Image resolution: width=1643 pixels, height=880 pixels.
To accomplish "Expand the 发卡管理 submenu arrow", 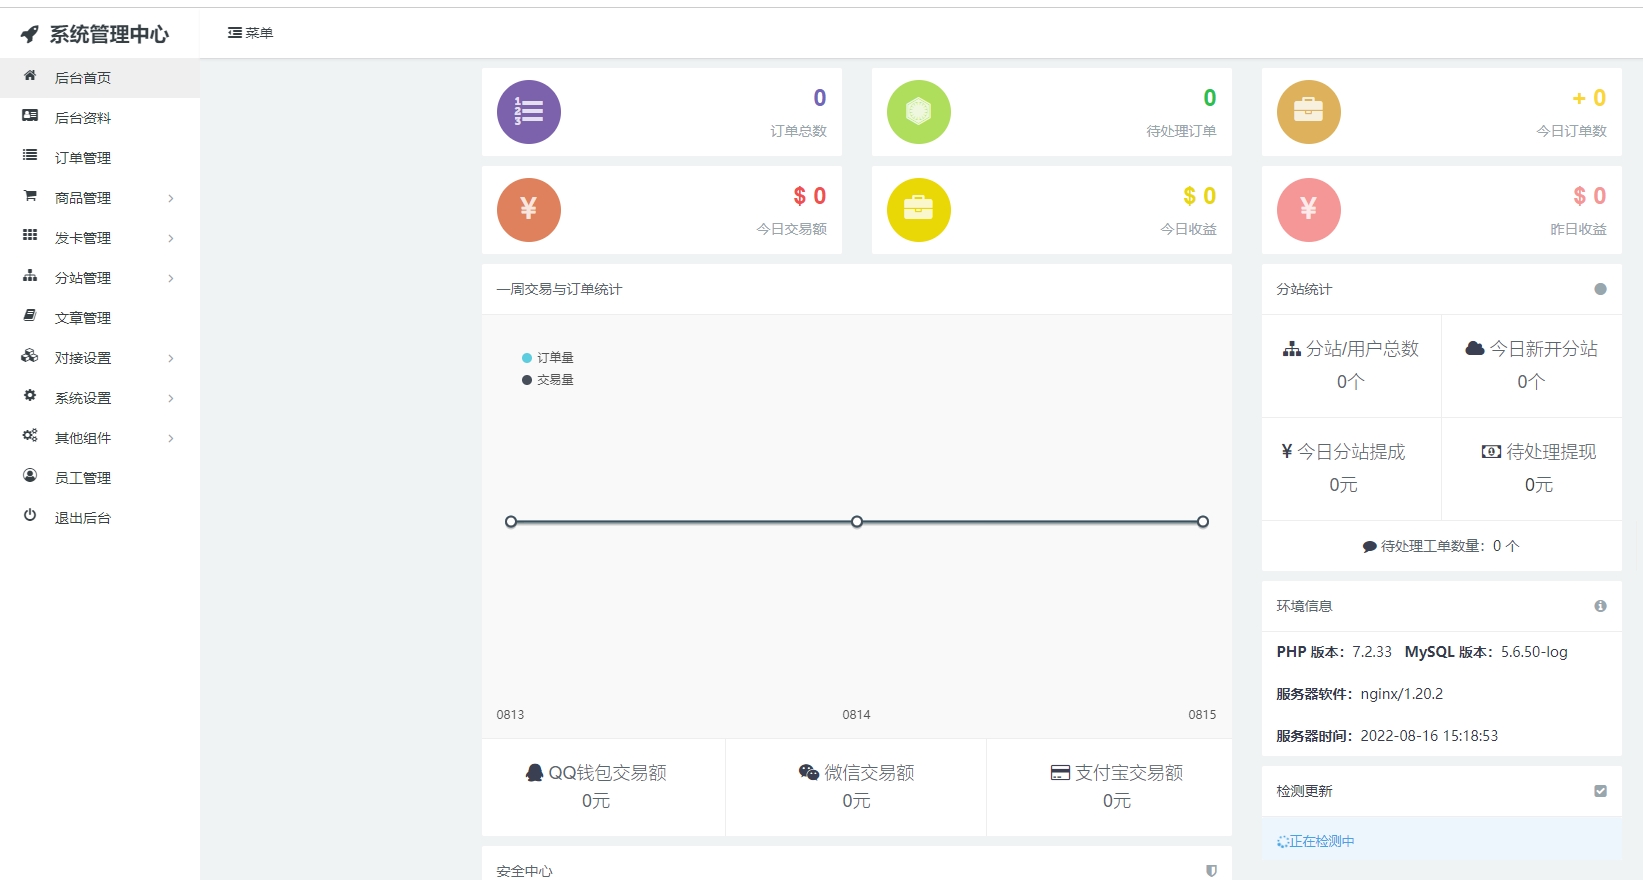I will [x=171, y=238].
